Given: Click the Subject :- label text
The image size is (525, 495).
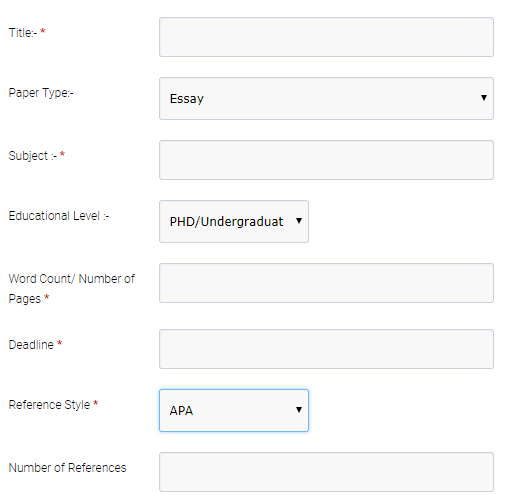Looking at the screenshot, I should pyautogui.click(x=32, y=156).
